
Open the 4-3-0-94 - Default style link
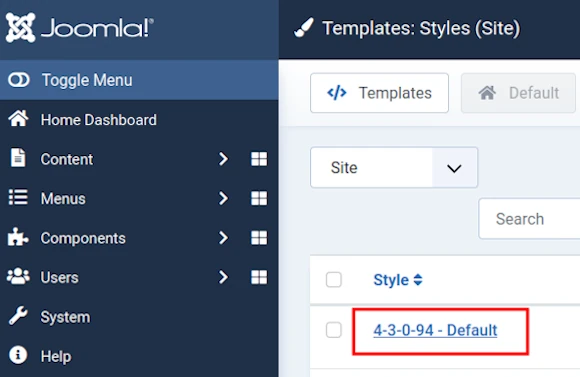coord(435,330)
